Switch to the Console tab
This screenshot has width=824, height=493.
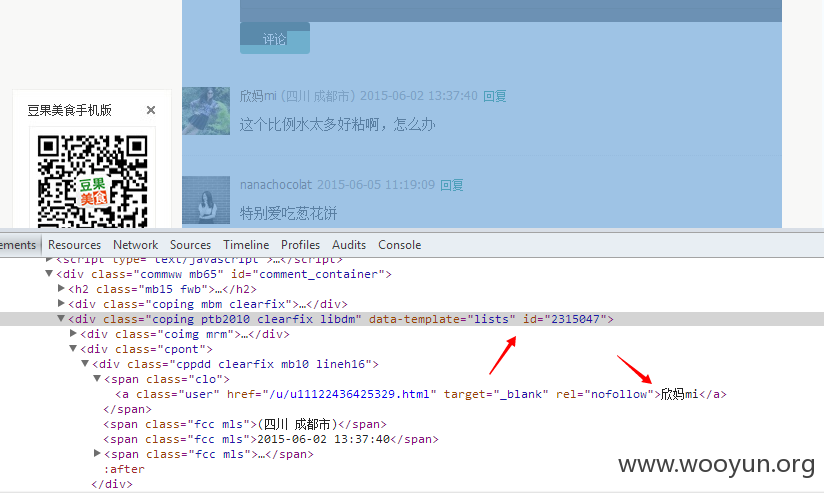(x=399, y=245)
